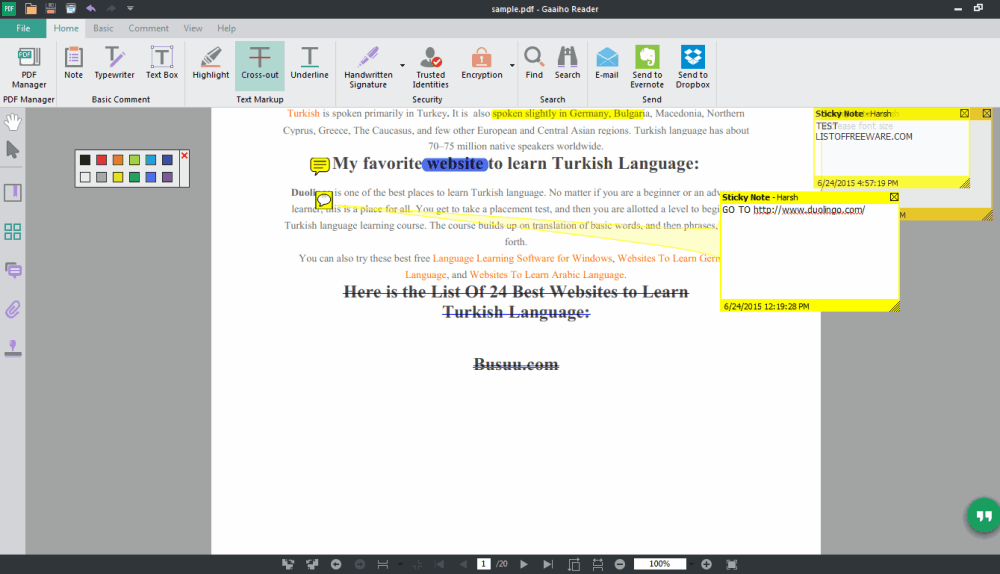Select the Underline markup tool
Viewport: 1000px width, 574px height.
pos(309,63)
